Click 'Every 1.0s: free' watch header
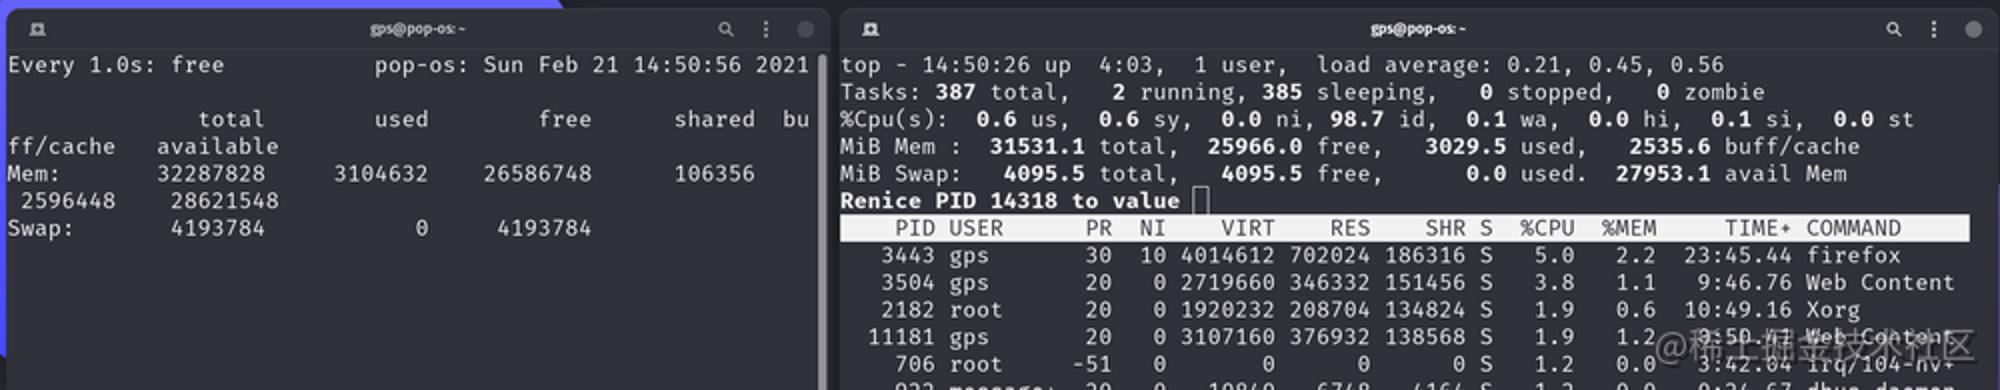Viewport: 2000px width, 390px height. (x=116, y=65)
